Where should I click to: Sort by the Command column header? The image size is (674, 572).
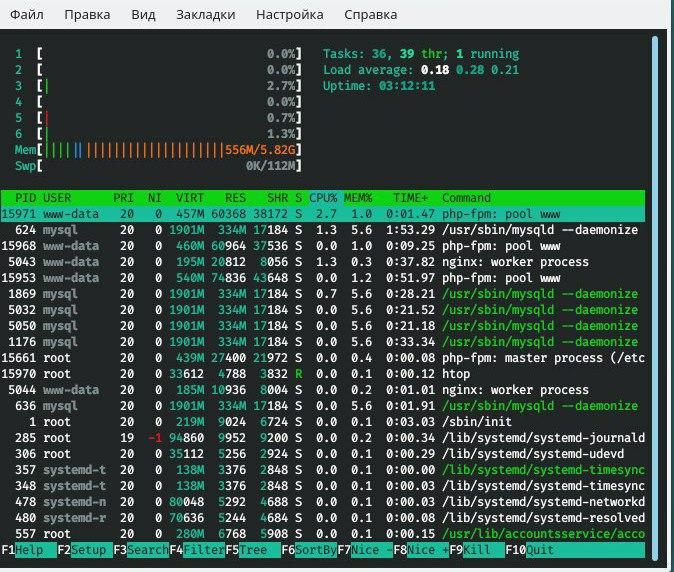click(x=466, y=198)
